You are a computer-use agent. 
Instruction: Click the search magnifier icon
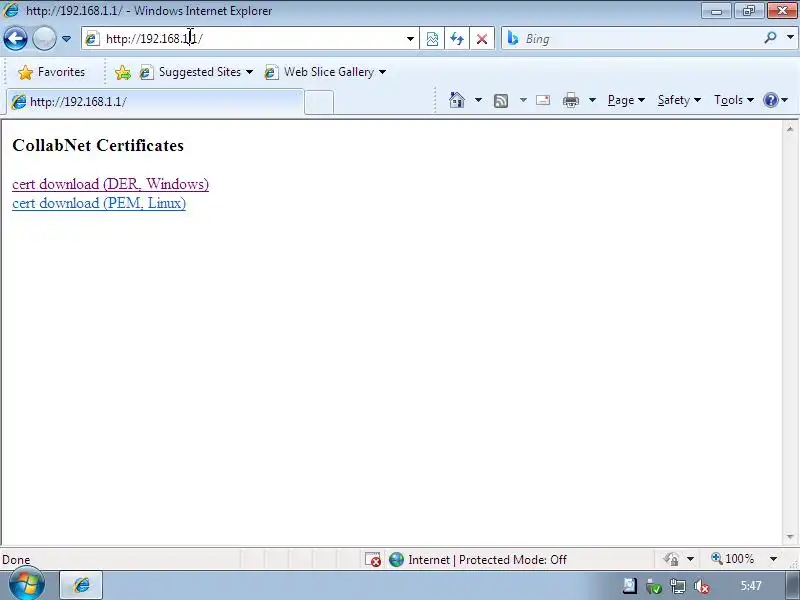770,37
